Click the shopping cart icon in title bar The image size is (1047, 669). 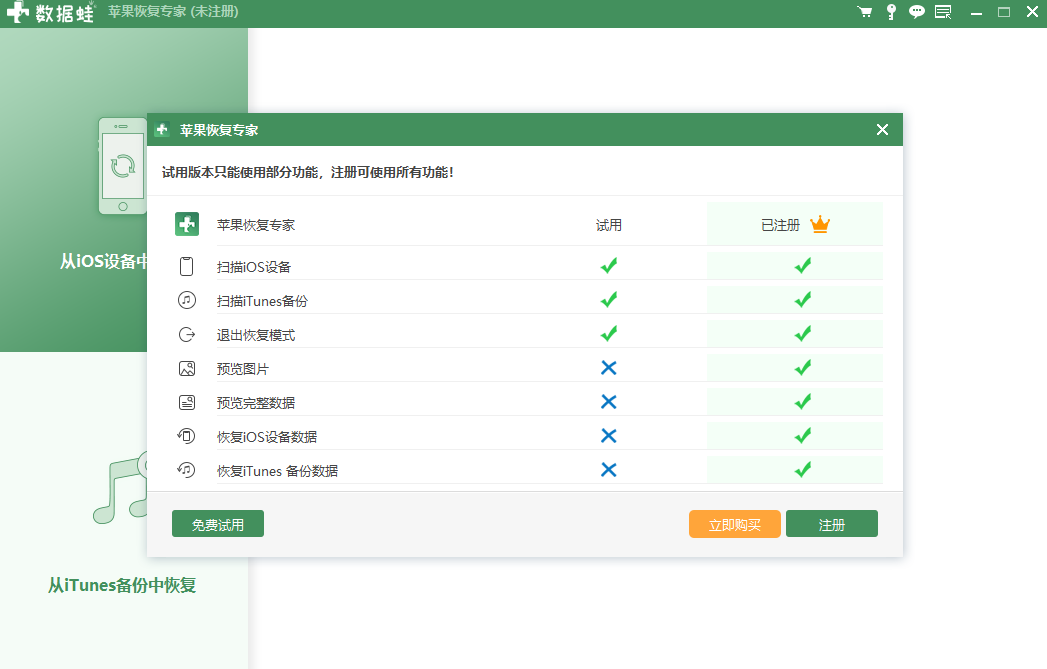(x=864, y=12)
